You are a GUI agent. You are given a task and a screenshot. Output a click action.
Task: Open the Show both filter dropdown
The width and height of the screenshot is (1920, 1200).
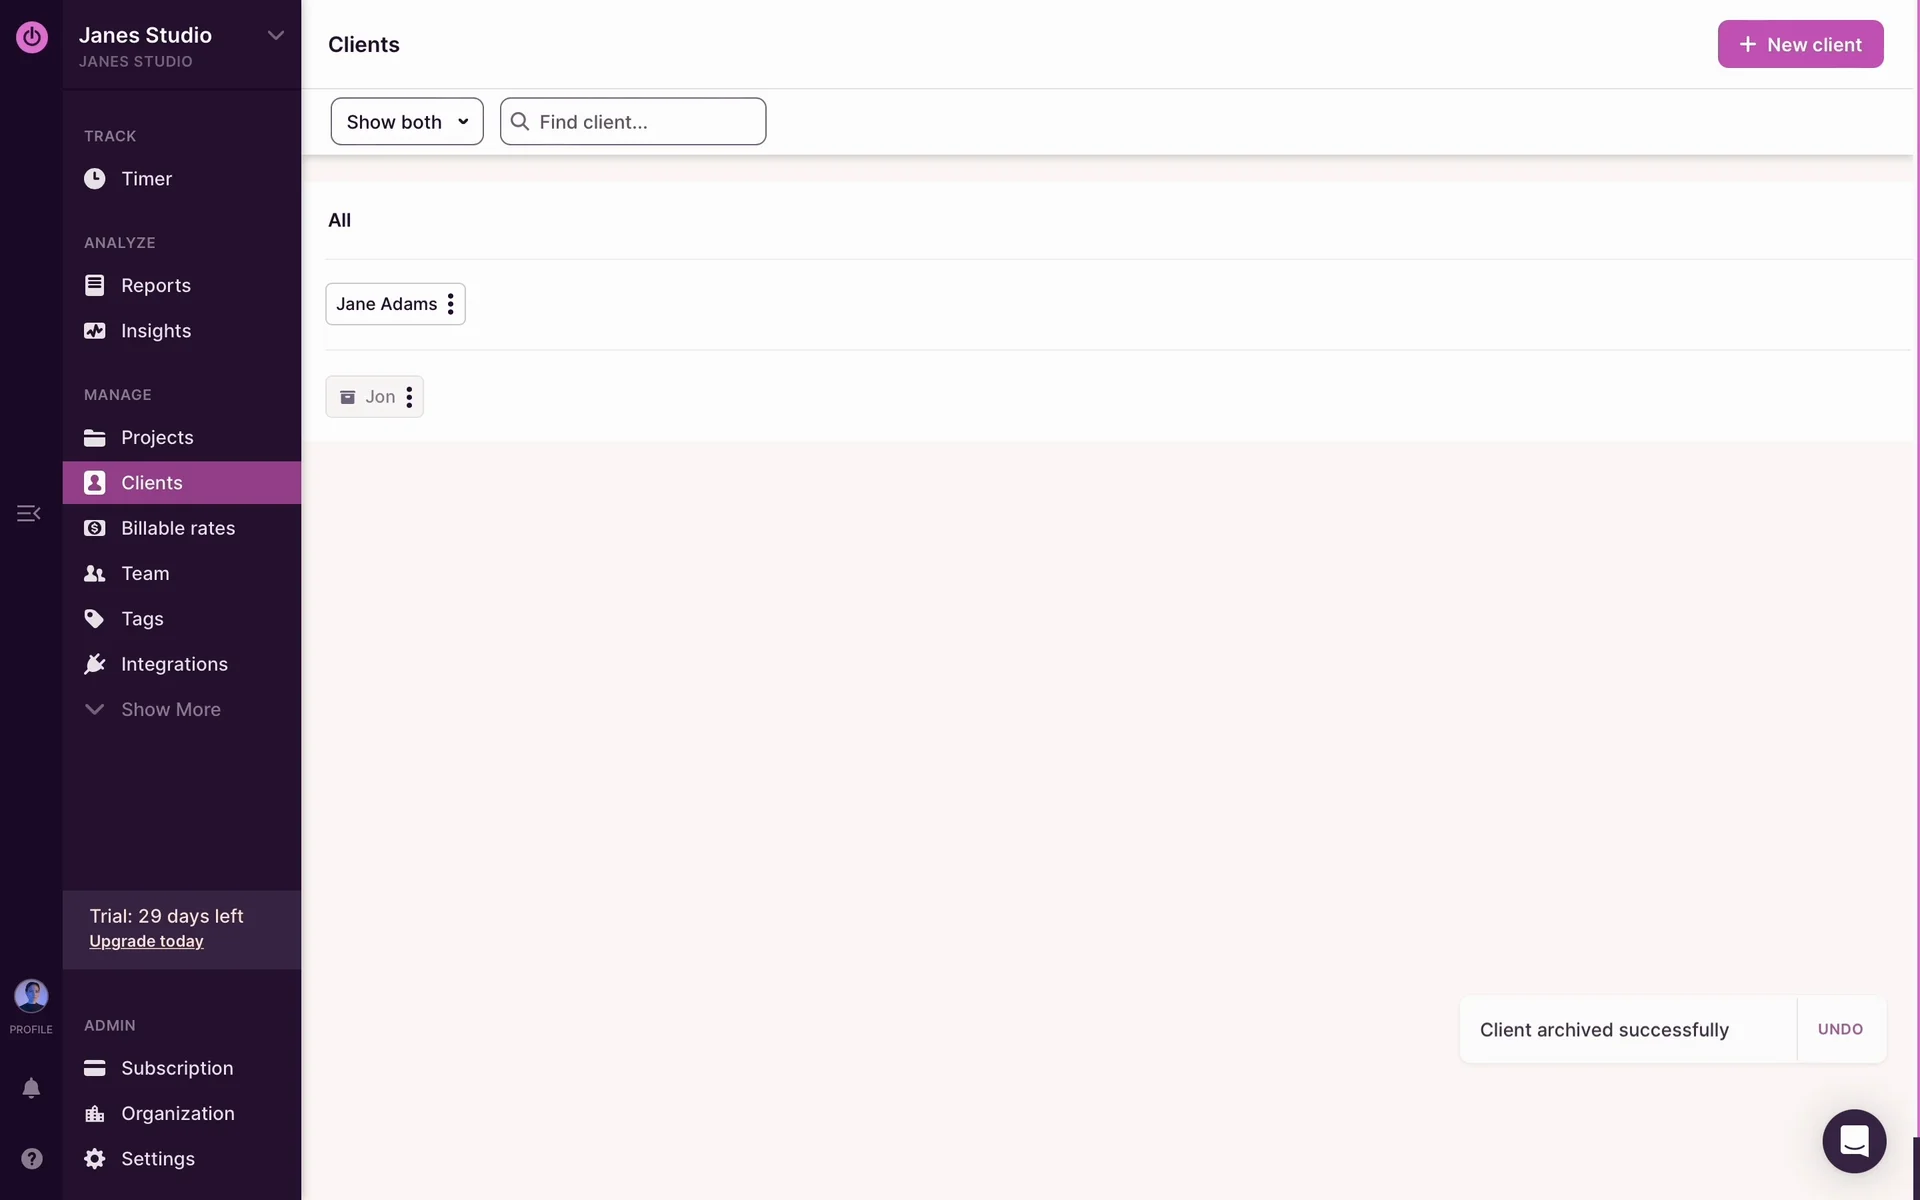(406, 122)
